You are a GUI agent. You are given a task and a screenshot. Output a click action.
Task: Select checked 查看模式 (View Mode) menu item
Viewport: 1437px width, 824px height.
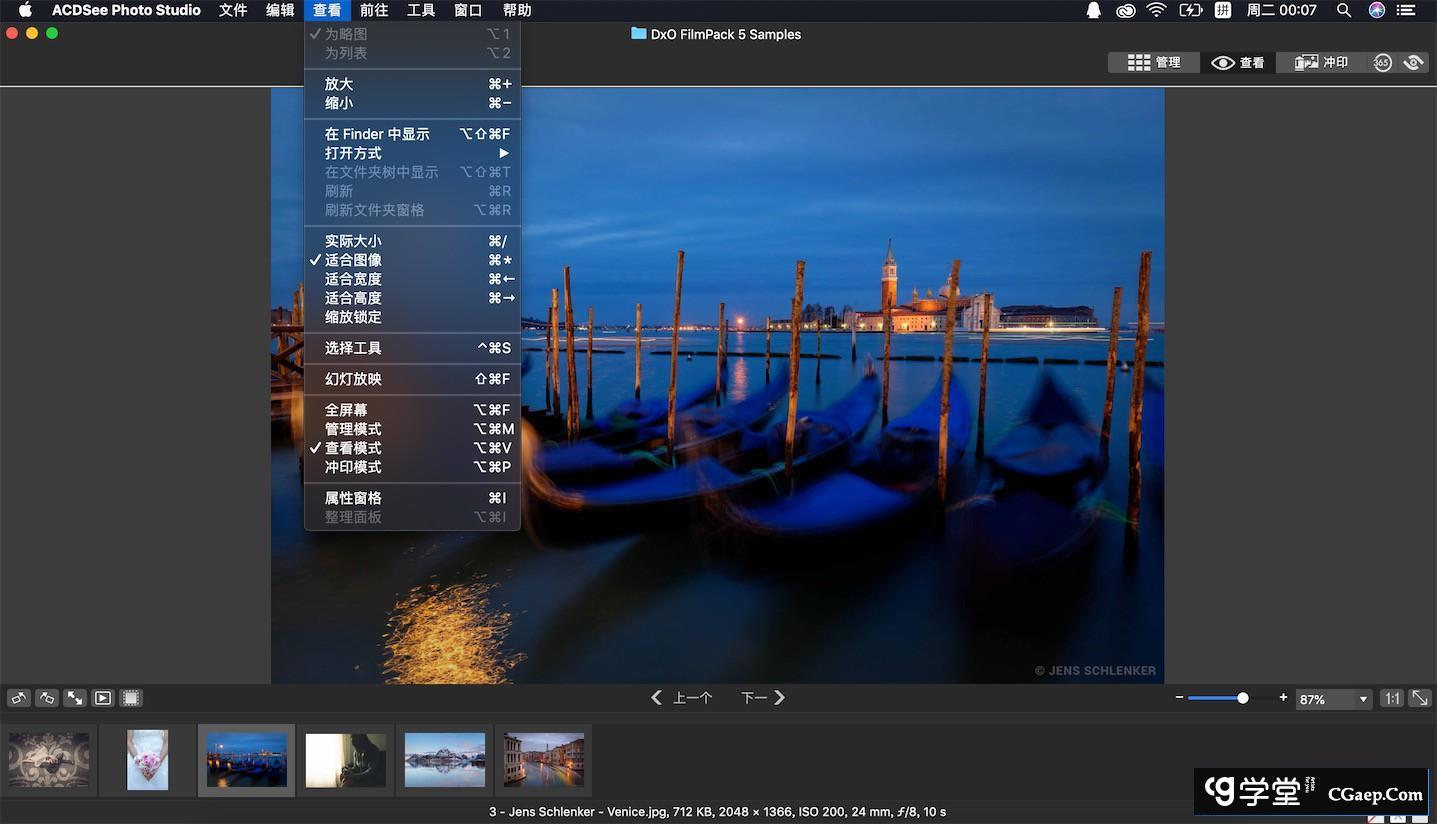[353, 448]
